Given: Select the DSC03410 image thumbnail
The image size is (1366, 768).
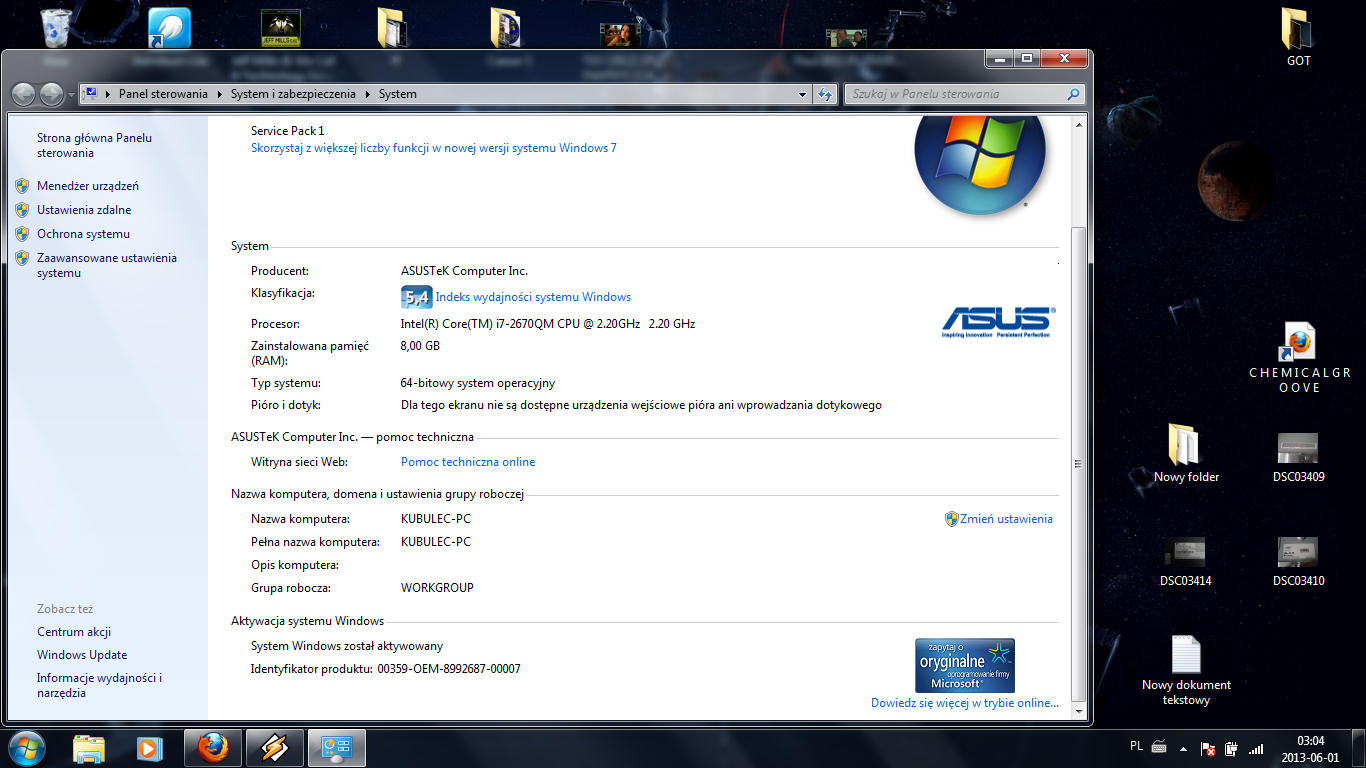Looking at the screenshot, I should pyautogui.click(x=1298, y=562).
